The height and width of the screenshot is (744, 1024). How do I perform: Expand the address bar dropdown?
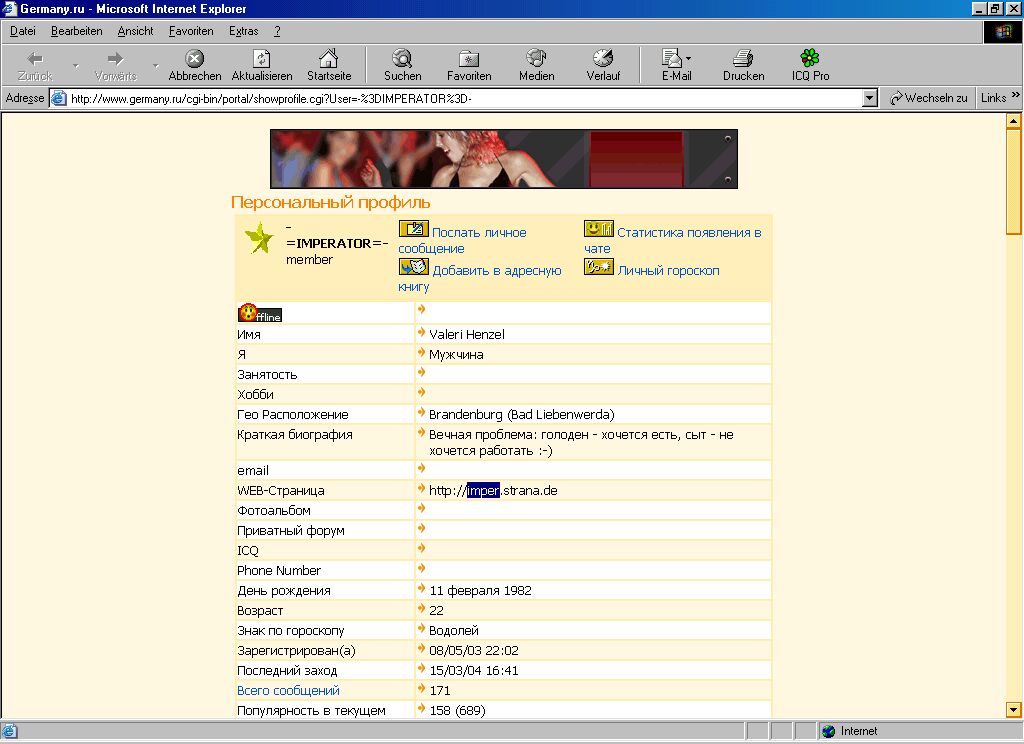point(869,99)
